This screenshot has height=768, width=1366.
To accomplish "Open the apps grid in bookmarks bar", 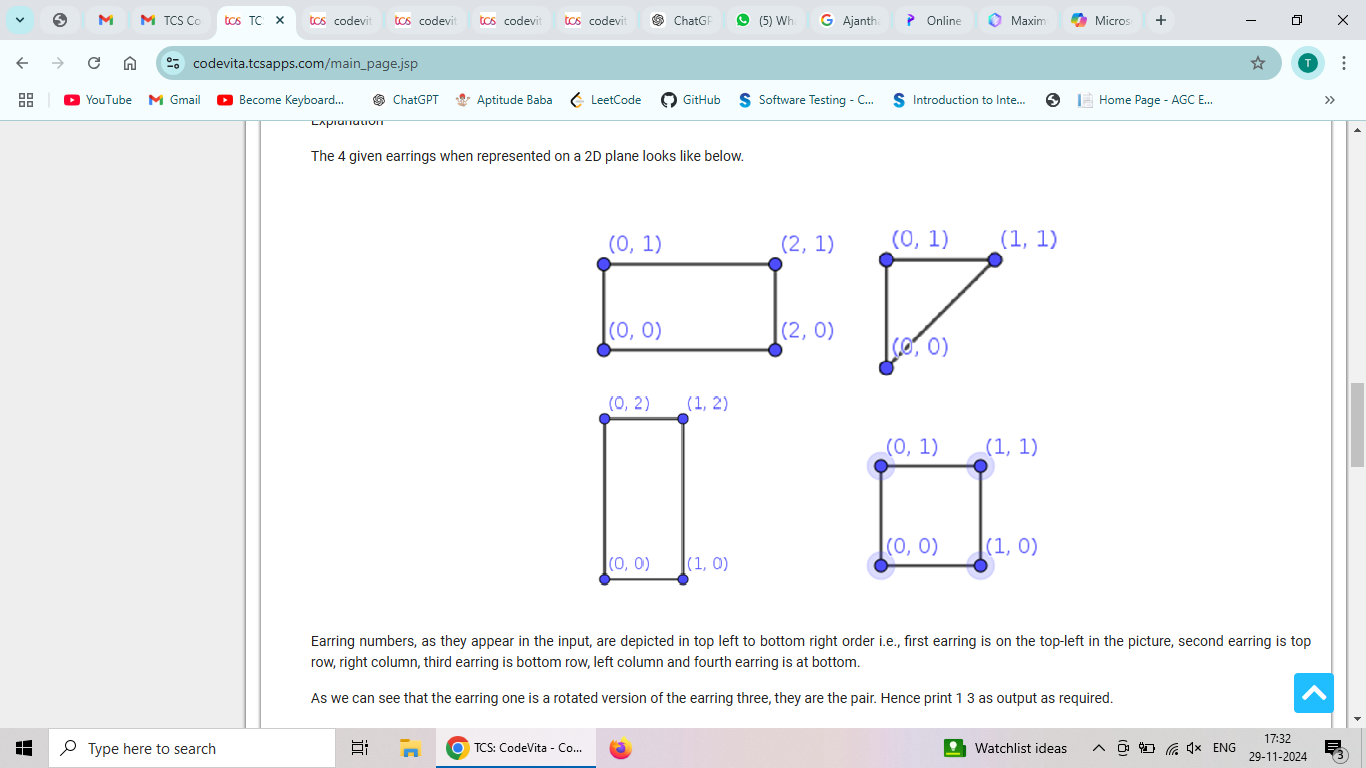I will pos(26,100).
